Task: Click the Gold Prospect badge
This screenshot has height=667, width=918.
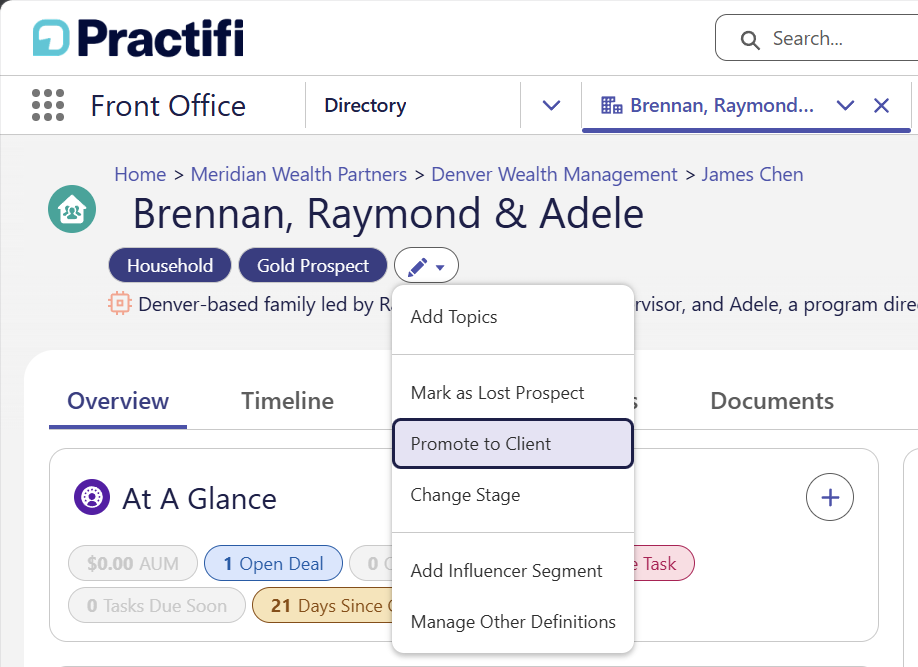Action: 313,265
